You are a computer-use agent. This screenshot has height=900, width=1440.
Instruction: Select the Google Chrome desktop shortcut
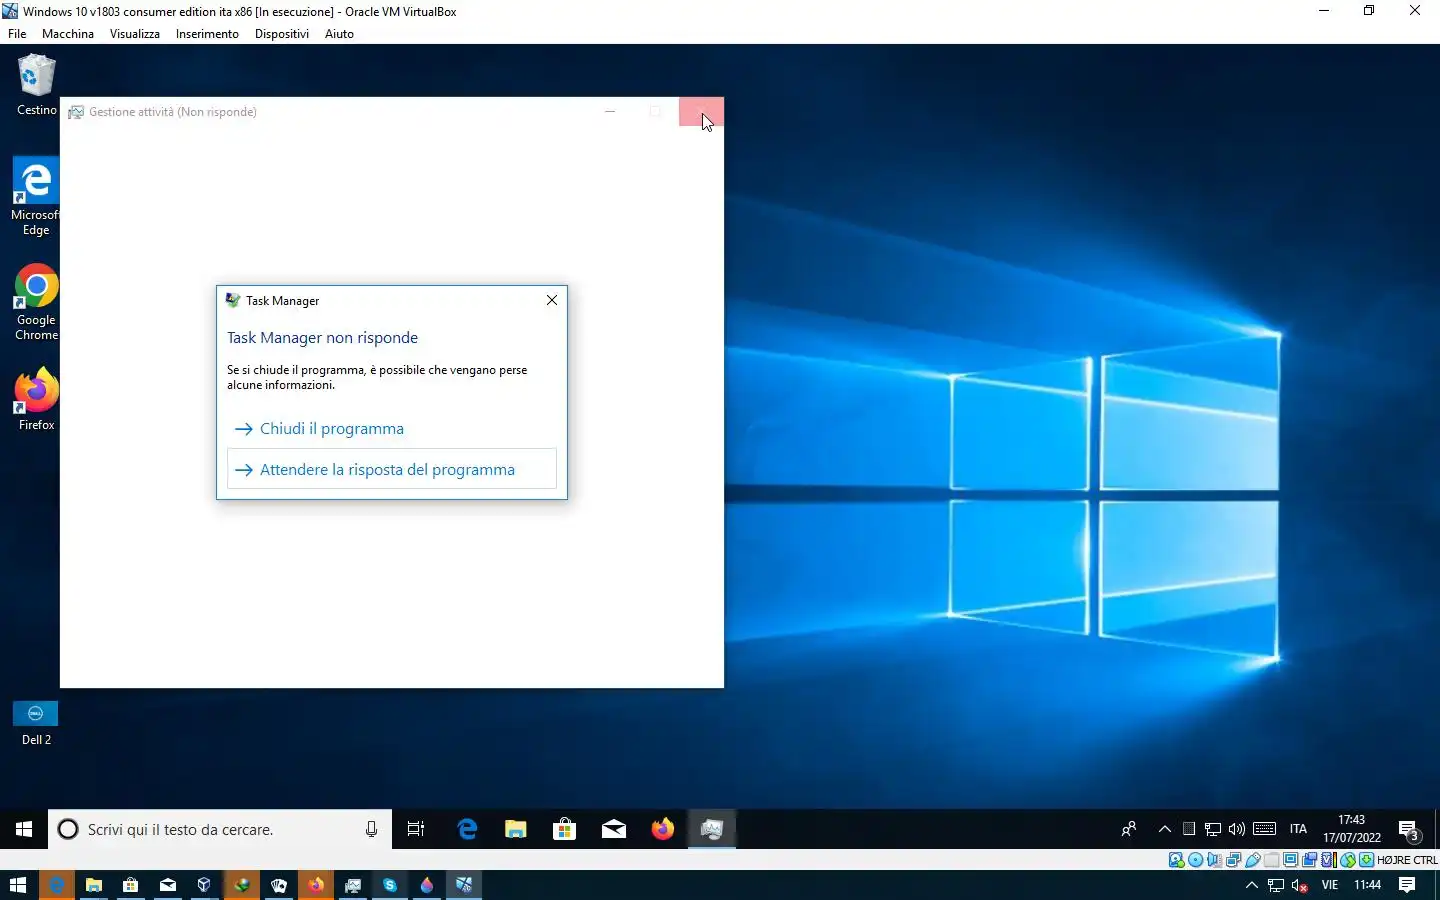click(x=36, y=302)
